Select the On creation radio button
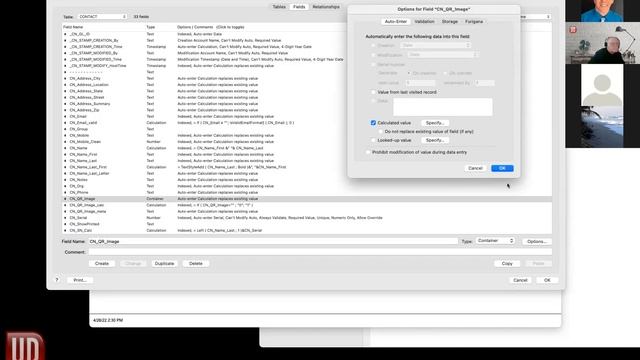 (409, 73)
